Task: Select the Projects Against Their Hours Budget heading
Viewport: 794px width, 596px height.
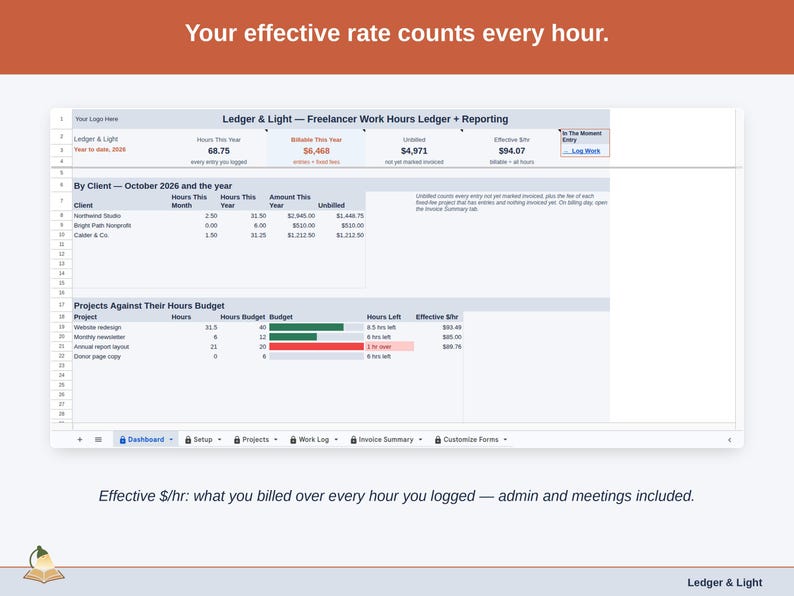Action: (x=149, y=305)
